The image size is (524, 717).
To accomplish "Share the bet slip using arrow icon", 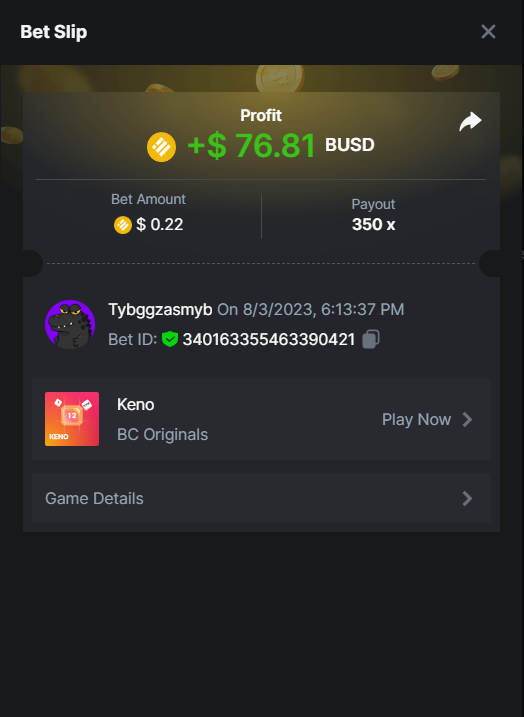I will coord(470,122).
